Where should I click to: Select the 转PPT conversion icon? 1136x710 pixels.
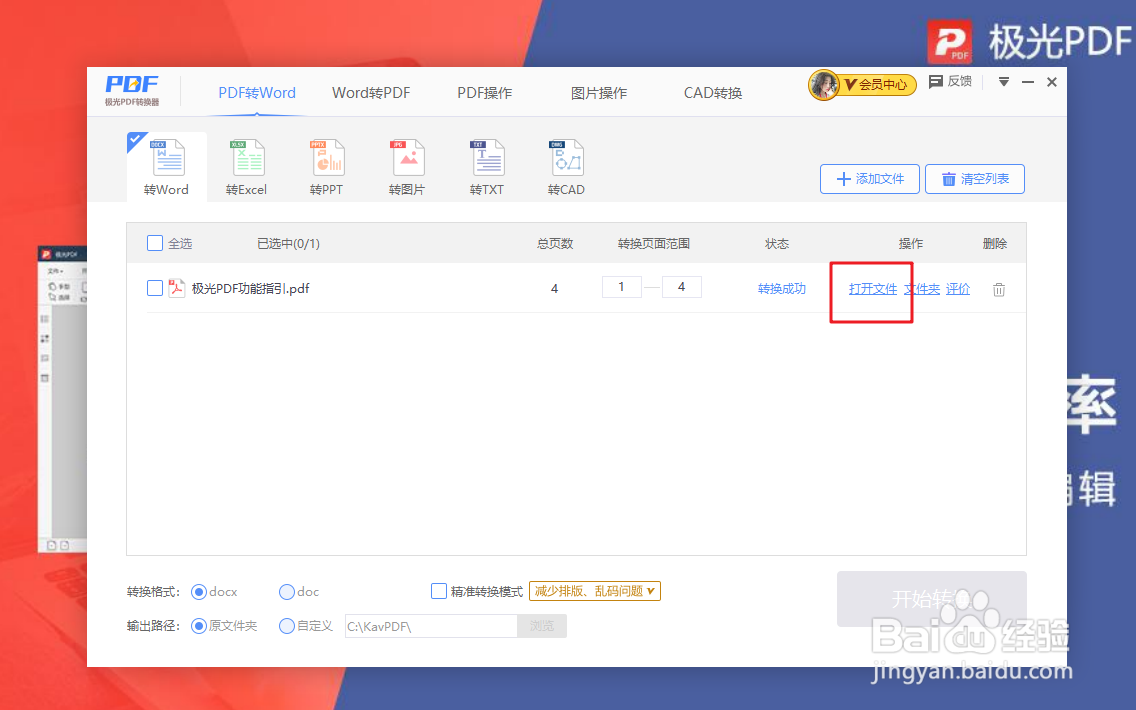click(x=327, y=167)
